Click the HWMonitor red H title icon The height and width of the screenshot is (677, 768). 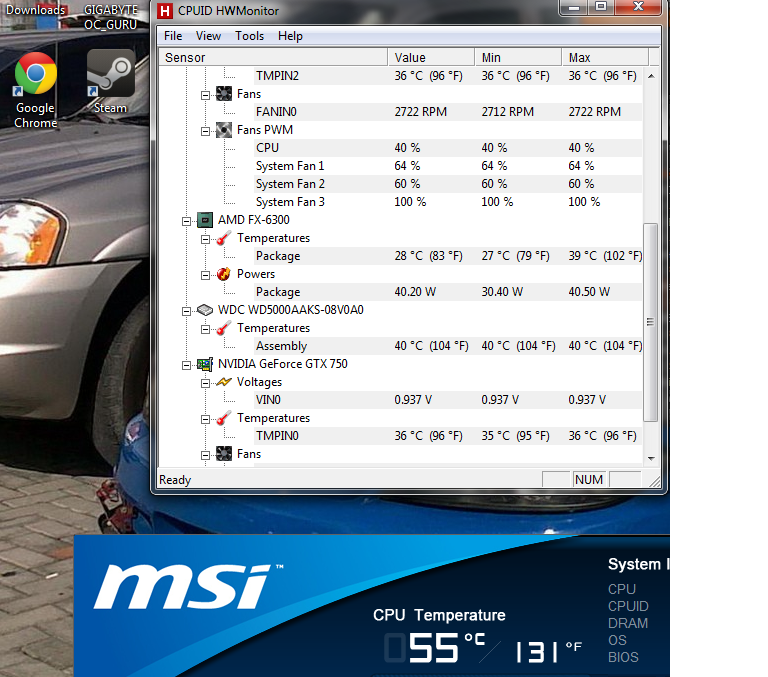[x=165, y=10]
